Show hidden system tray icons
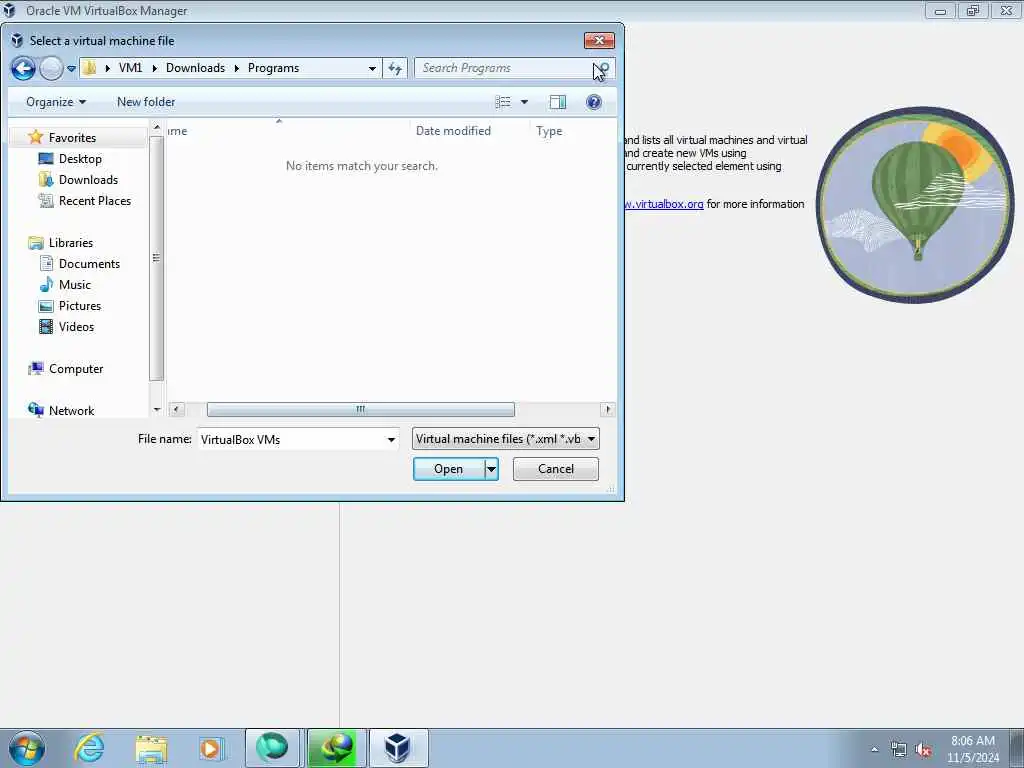The width and height of the screenshot is (1024, 768). 874,749
